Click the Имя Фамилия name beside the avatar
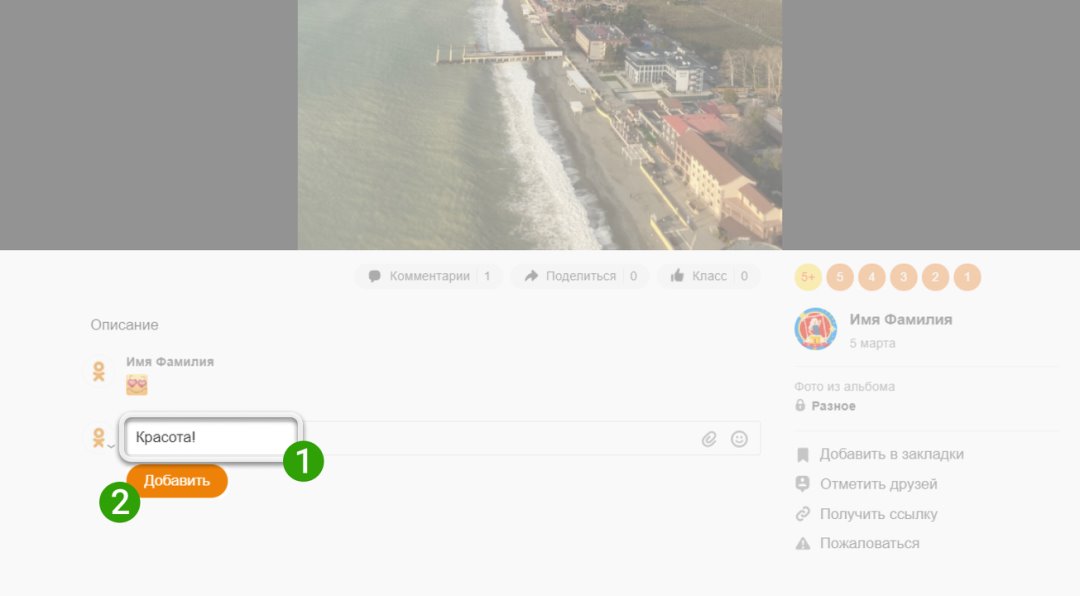 pos(900,320)
